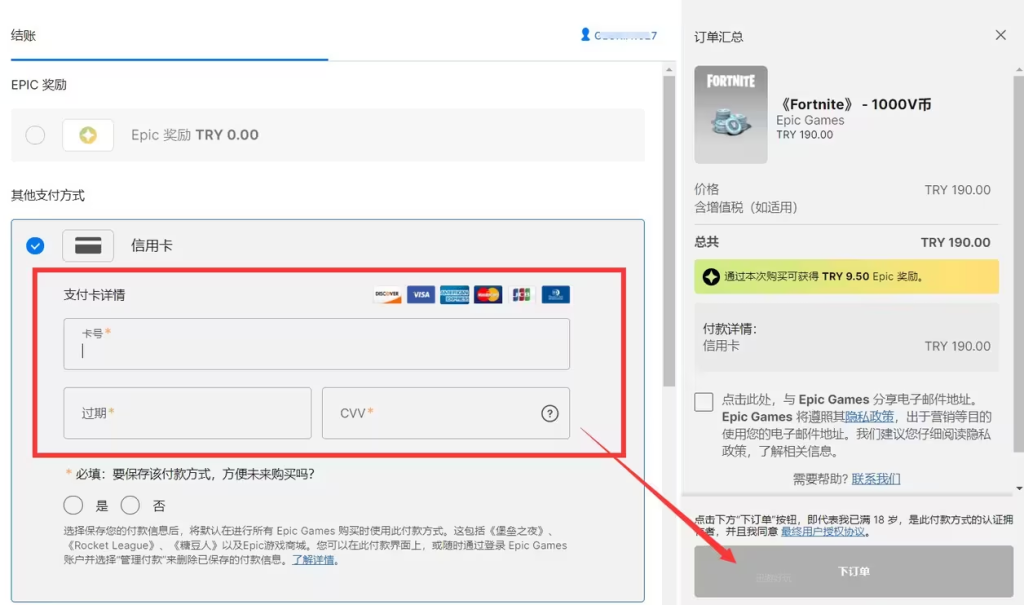Choose 否 to not save payment method
Image resolution: width=1024 pixels, height=605 pixels.
tap(130, 505)
